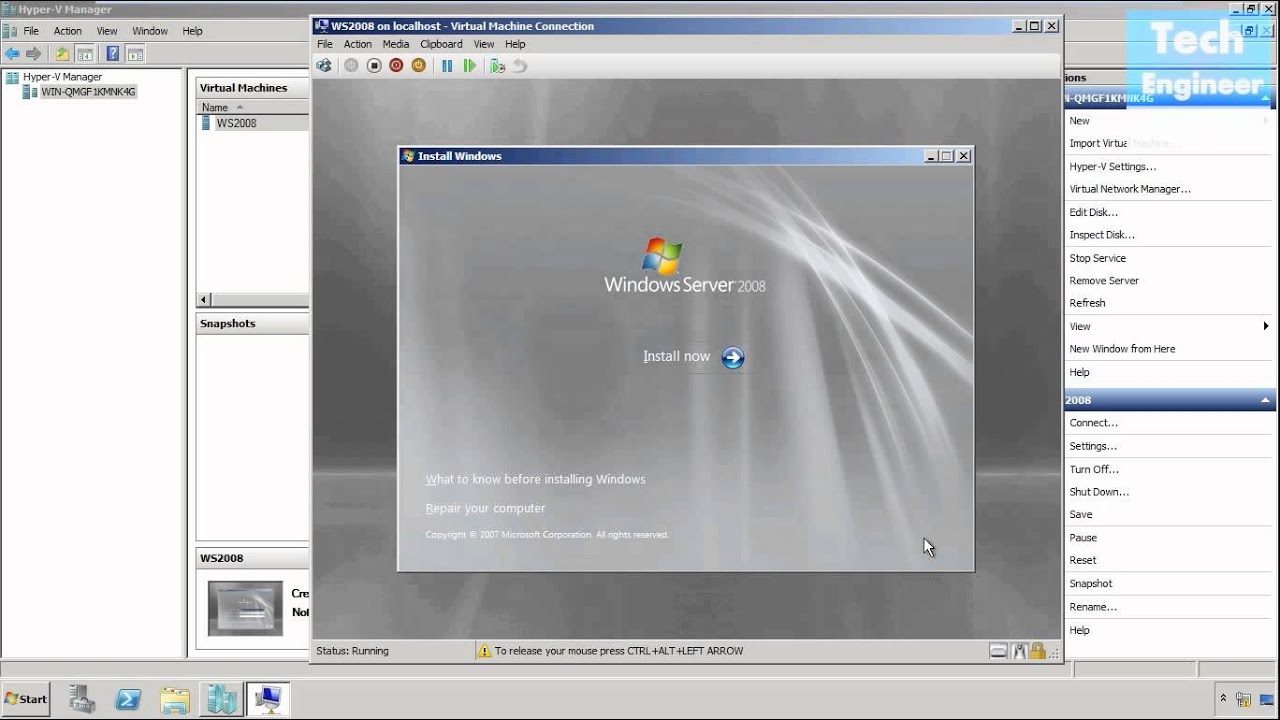Open Virtual Network Manager
The height and width of the screenshot is (720, 1280).
(1130, 189)
